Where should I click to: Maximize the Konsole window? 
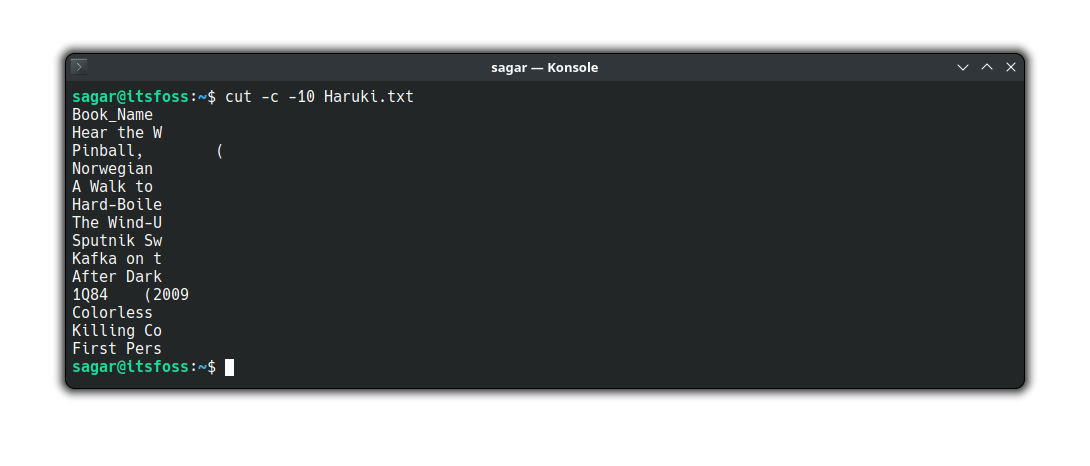(987, 67)
